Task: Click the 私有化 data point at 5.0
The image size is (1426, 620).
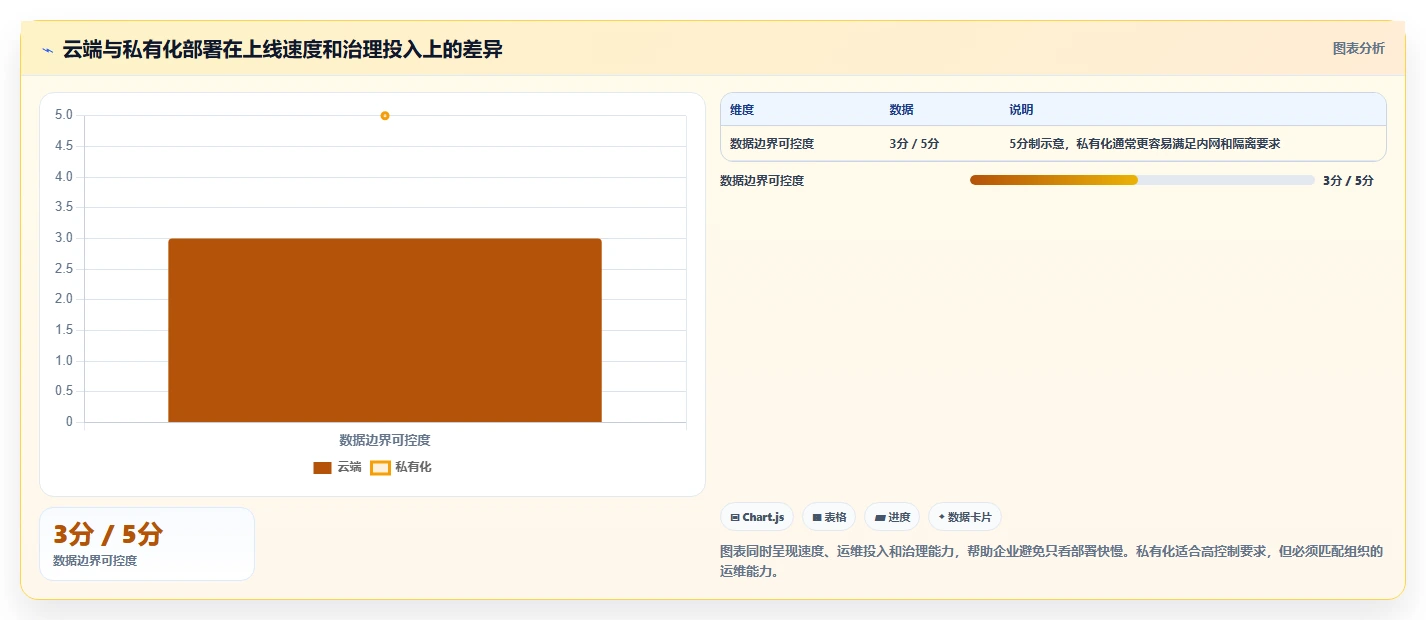Action: (385, 116)
